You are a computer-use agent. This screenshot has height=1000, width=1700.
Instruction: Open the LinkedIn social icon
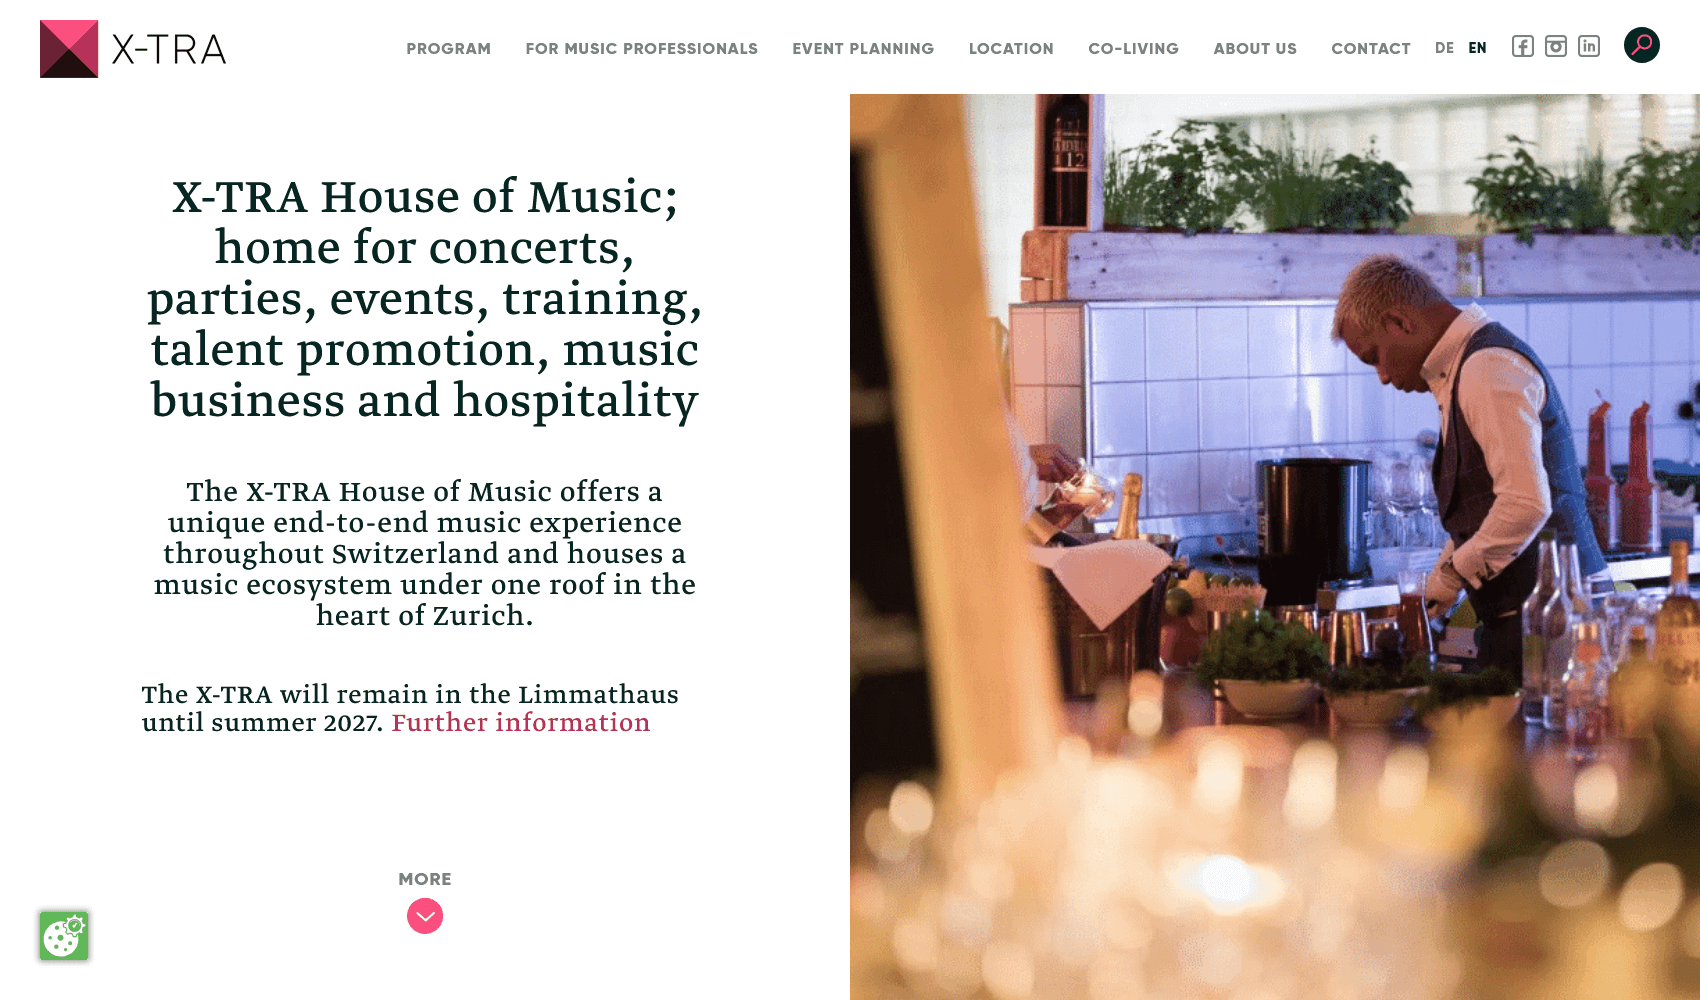click(1588, 47)
